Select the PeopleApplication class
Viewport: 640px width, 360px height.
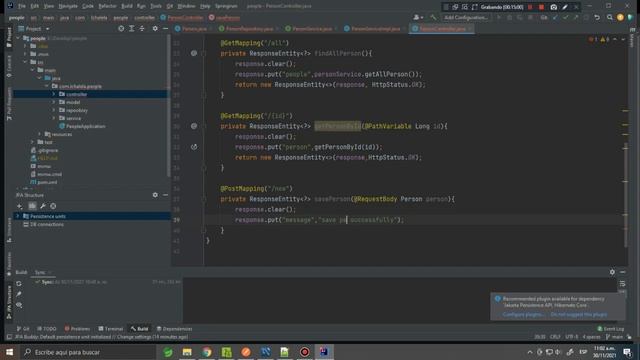pyautogui.click(x=82, y=126)
